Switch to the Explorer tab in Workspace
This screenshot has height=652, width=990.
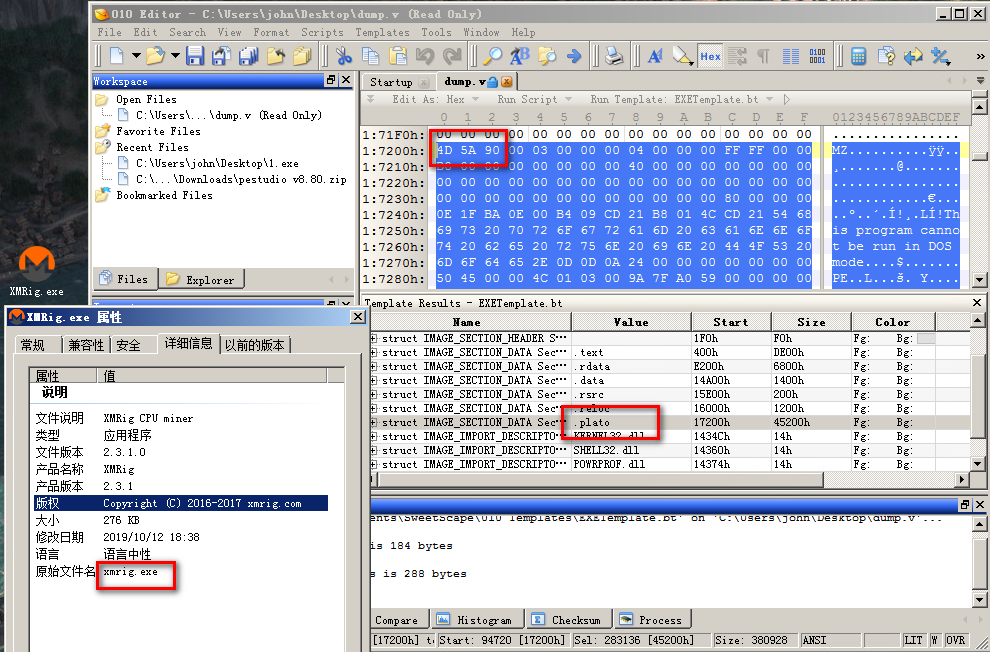pyautogui.click(x=201, y=279)
